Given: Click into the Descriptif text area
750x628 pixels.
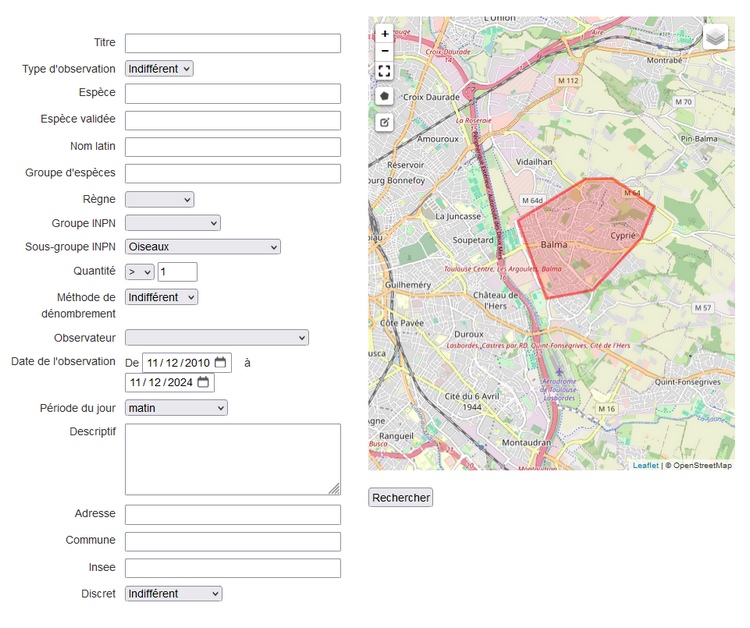Looking at the screenshot, I should coord(233,459).
